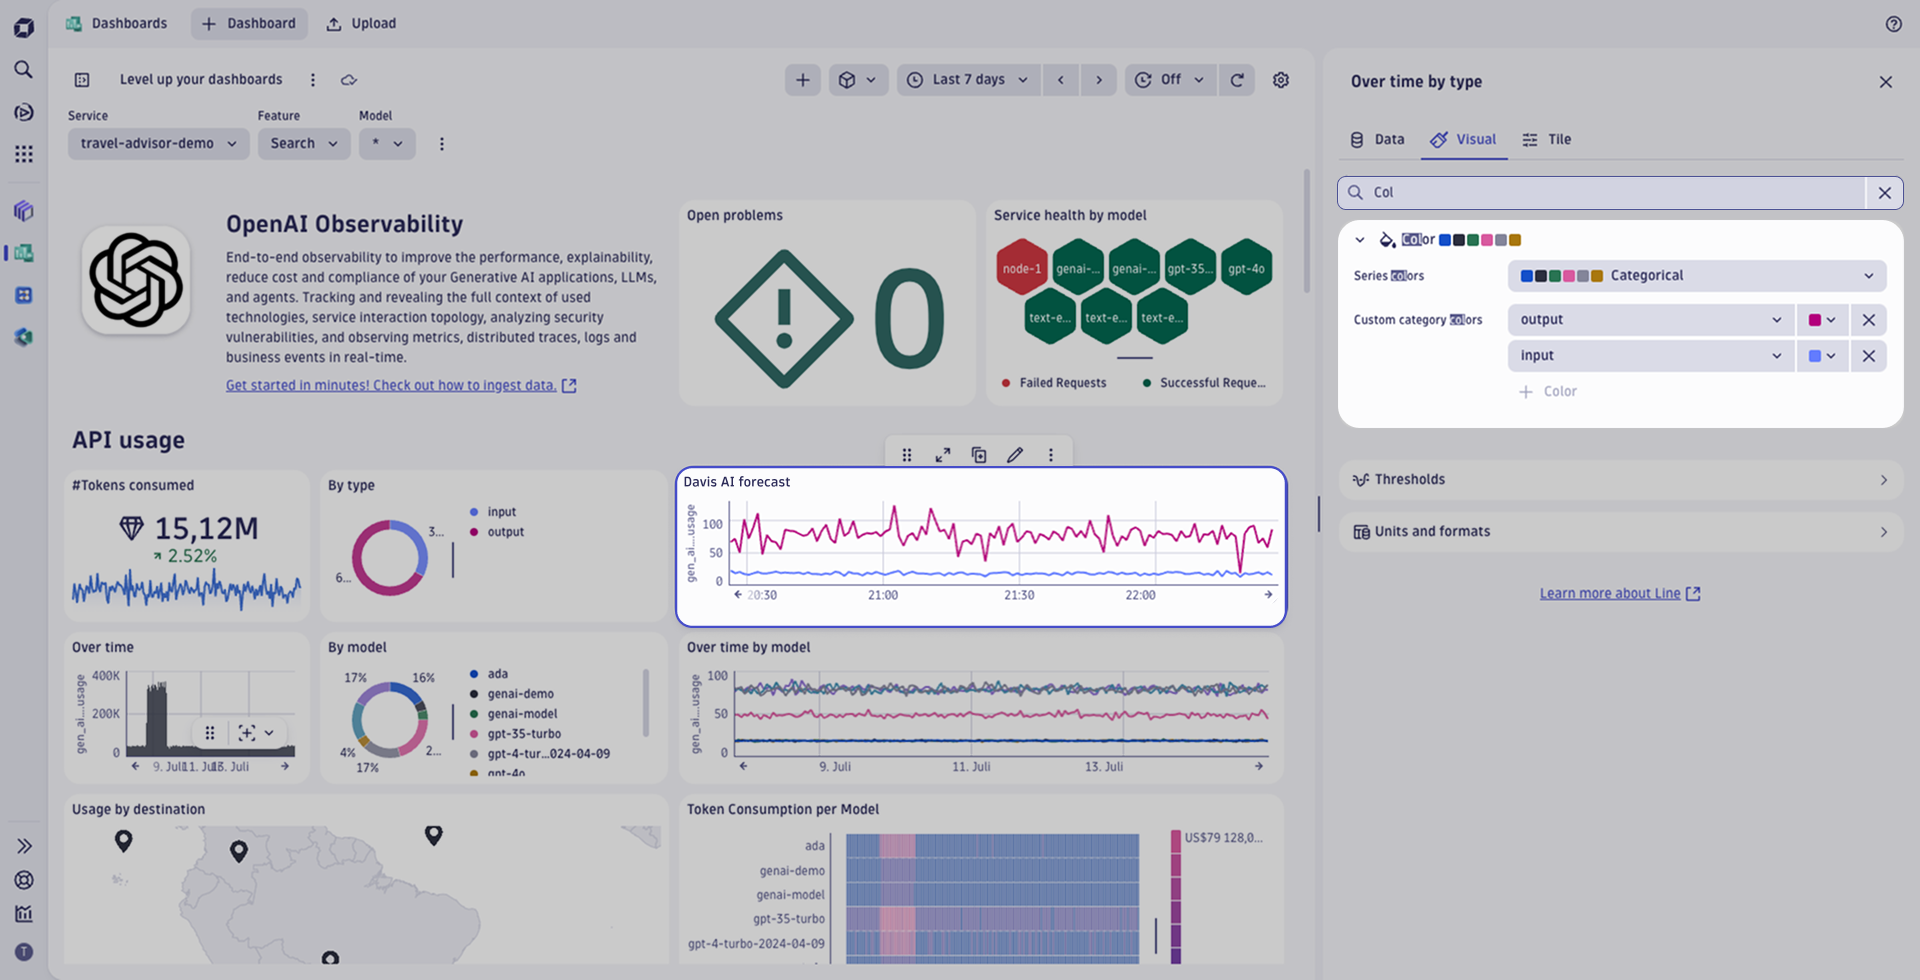
Task: Open the tile's three-dot options menu
Action: click(x=1051, y=454)
